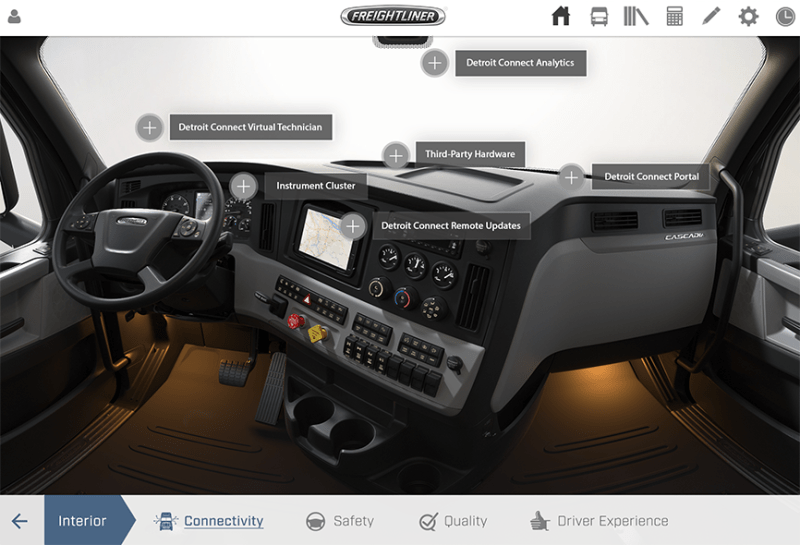Open the library books icon

pyautogui.click(x=636, y=16)
